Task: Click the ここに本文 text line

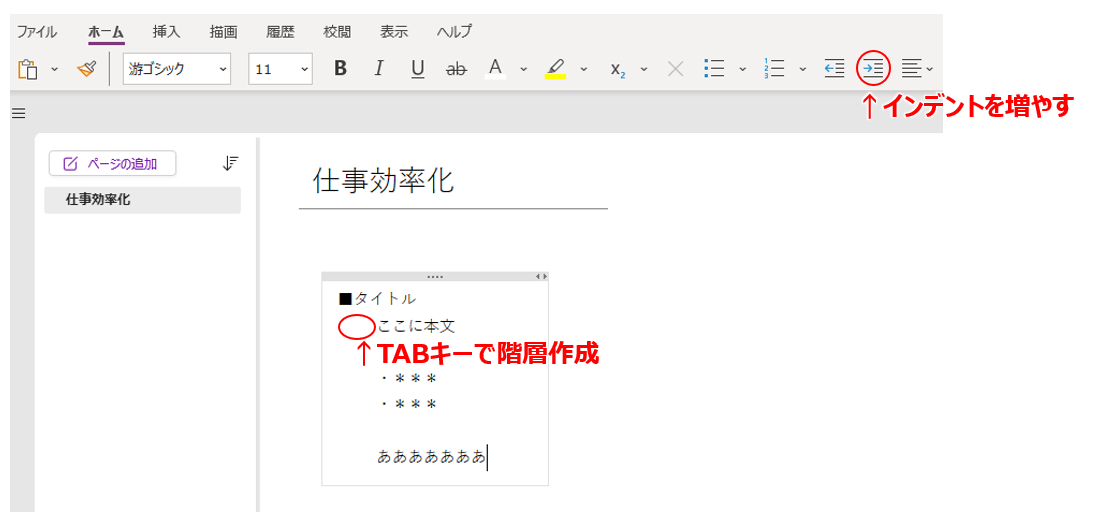Action: click(x=416, y=326)
